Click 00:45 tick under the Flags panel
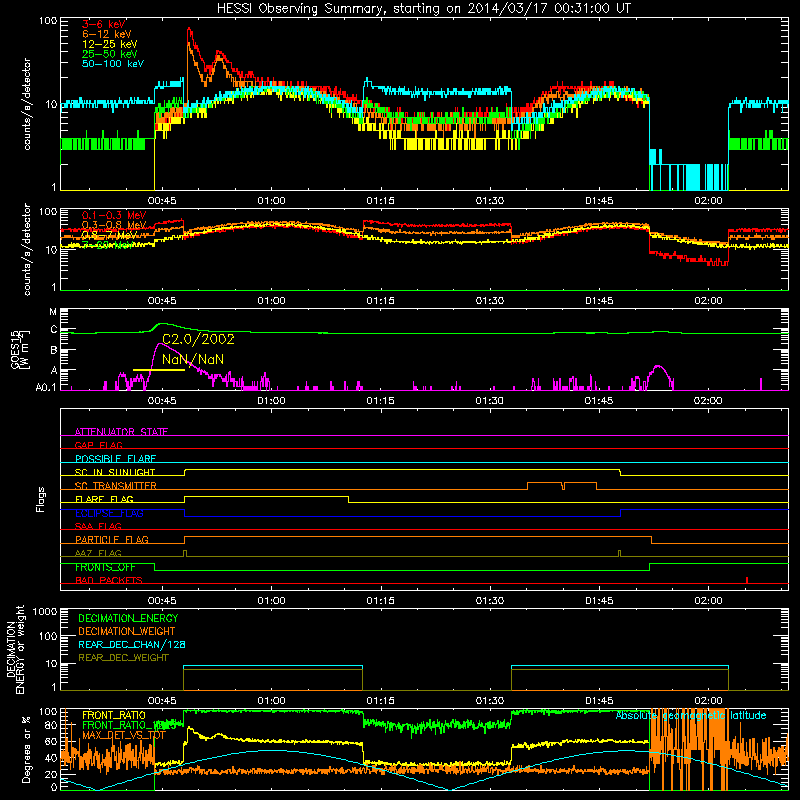 tap(162, 601)
